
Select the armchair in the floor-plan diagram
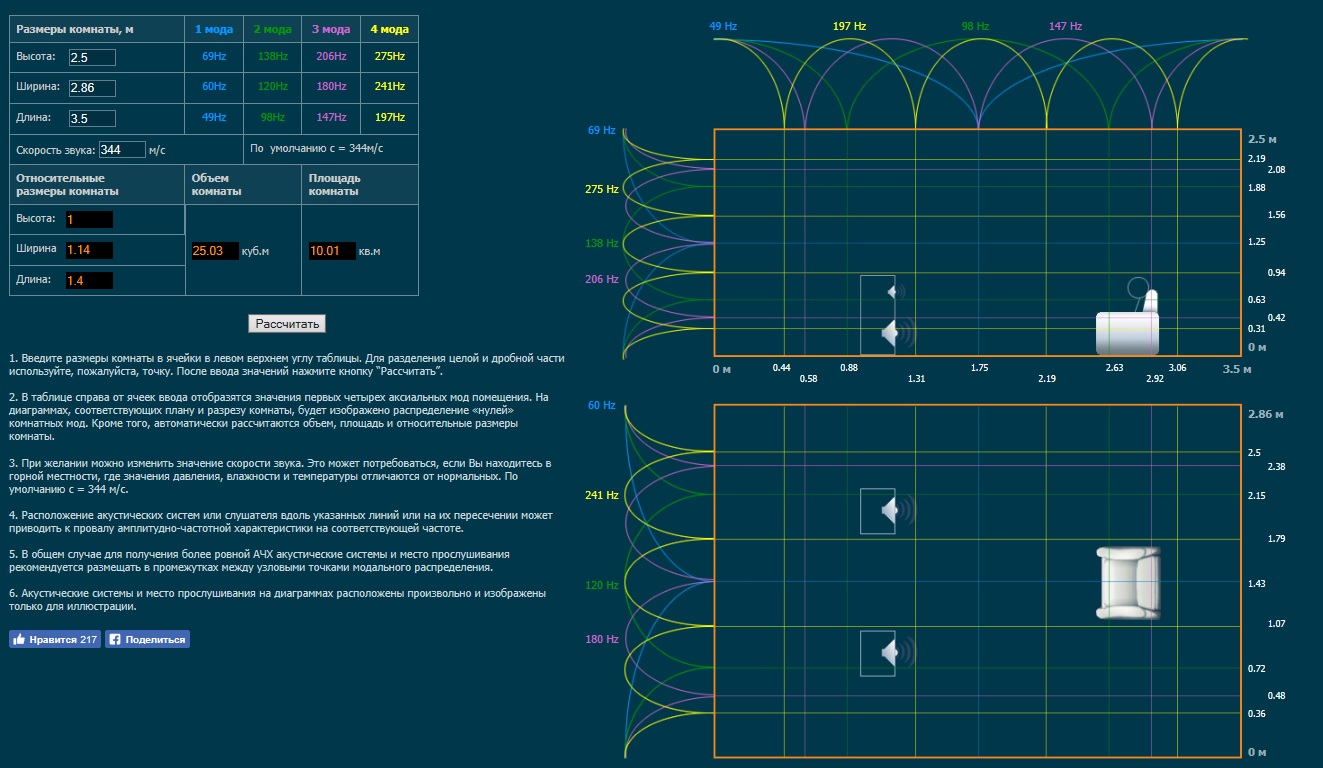[1128, 582]
